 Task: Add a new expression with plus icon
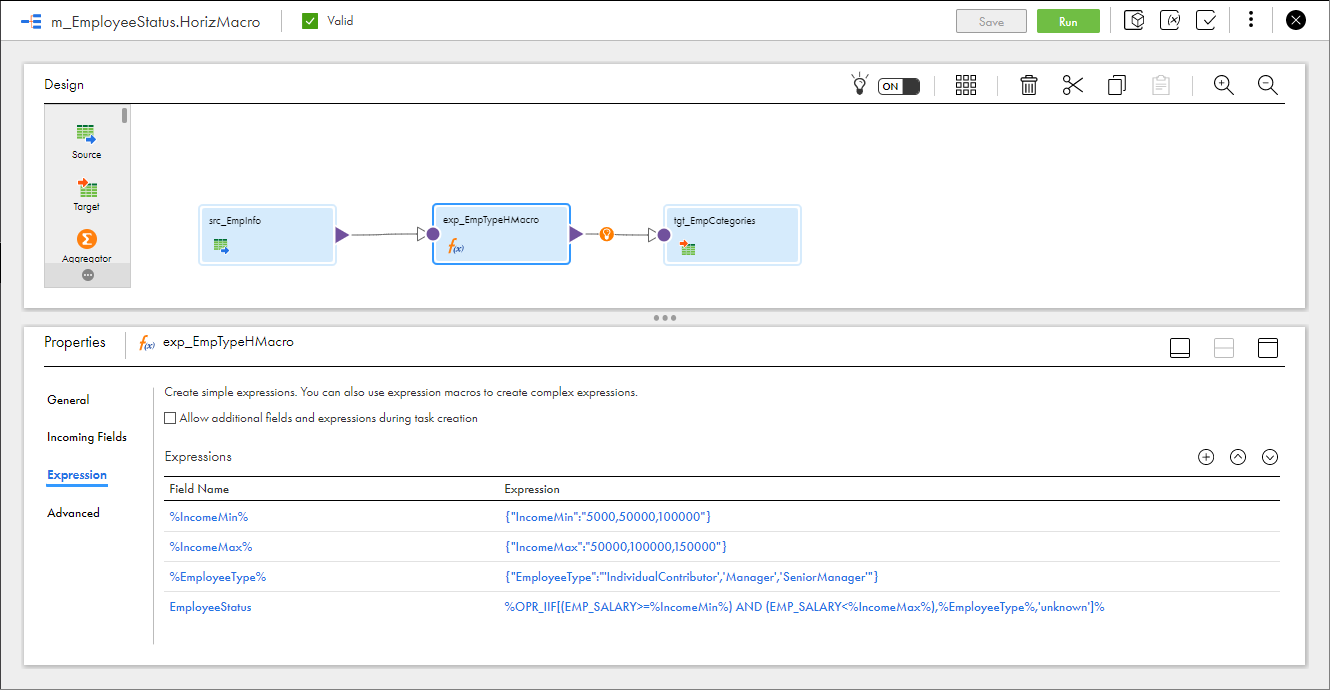click(1206, 457)
